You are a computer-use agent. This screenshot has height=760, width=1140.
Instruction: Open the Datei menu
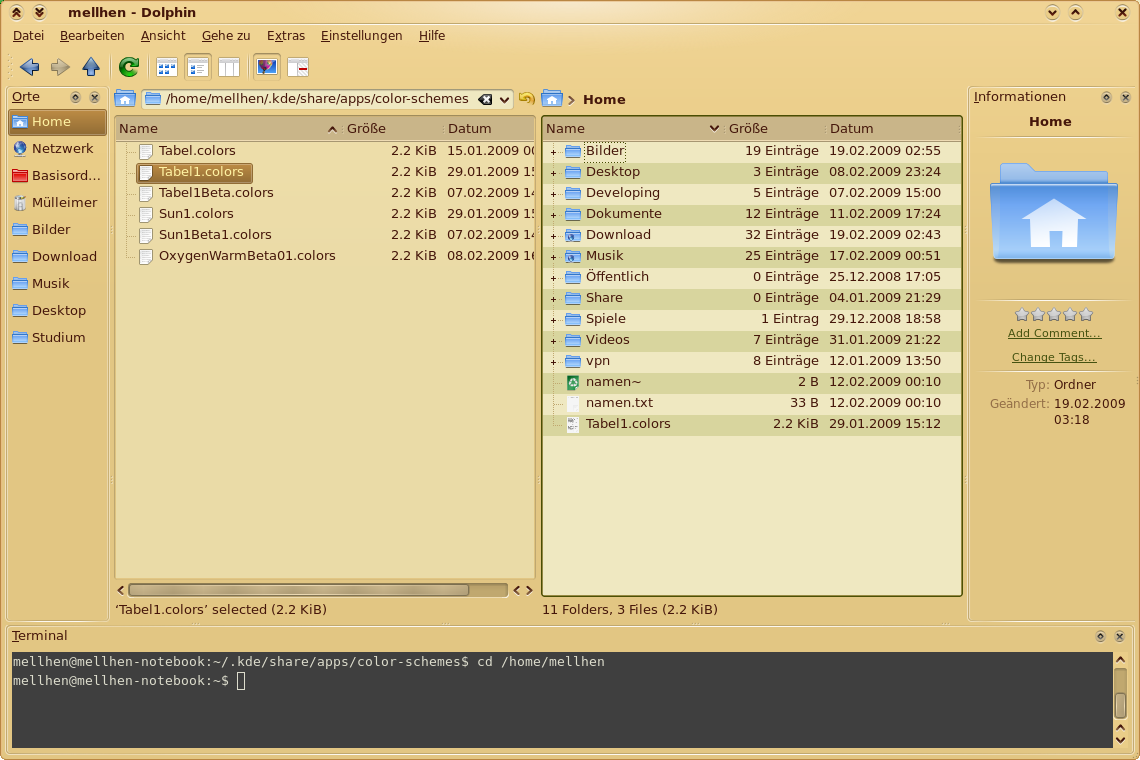coord(28,36)
